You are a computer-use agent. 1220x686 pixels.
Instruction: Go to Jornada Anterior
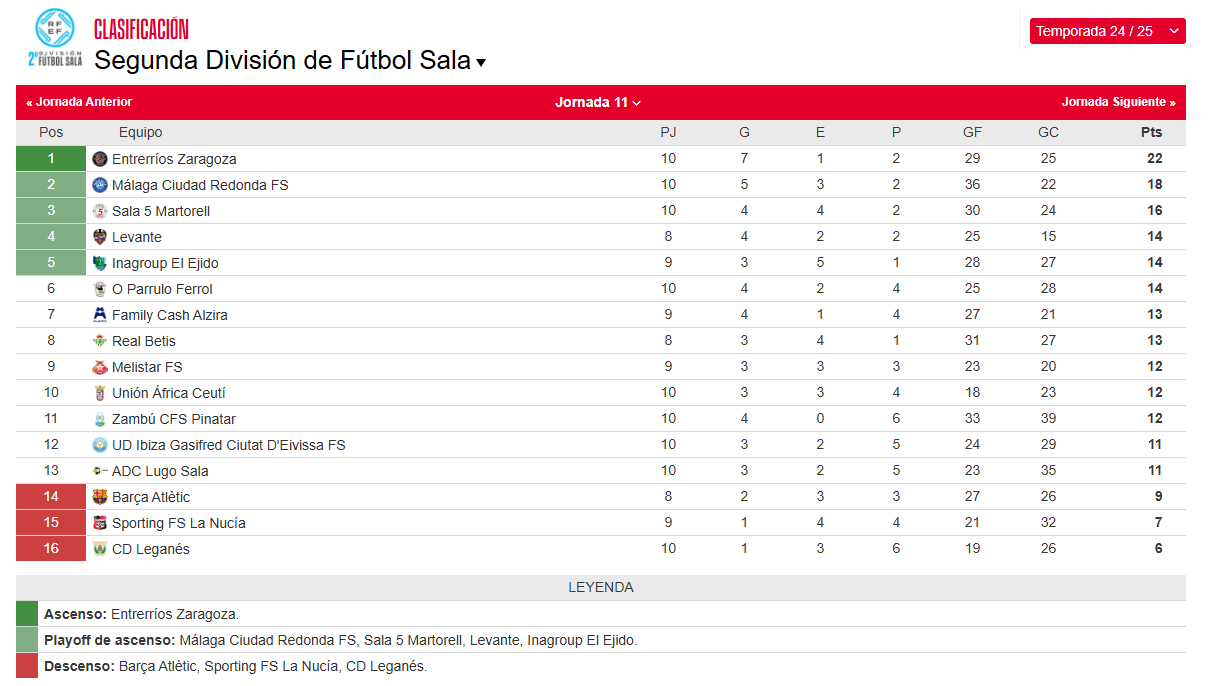coord(79,102)
